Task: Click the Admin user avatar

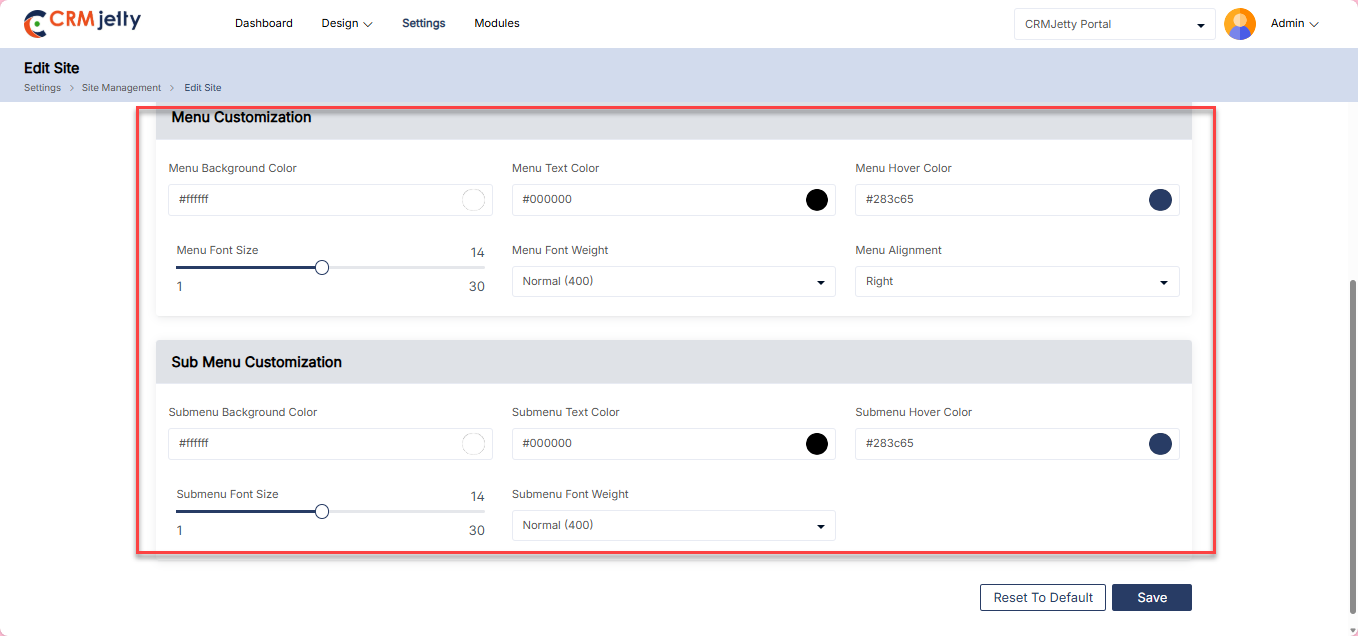Action: 1240,24
